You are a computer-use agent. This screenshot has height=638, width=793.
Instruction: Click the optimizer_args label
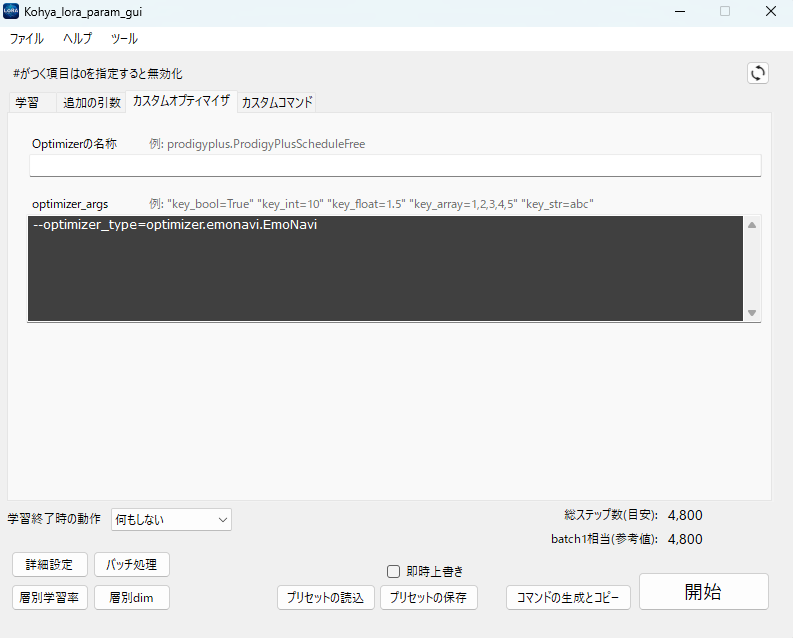click(70, 204)
